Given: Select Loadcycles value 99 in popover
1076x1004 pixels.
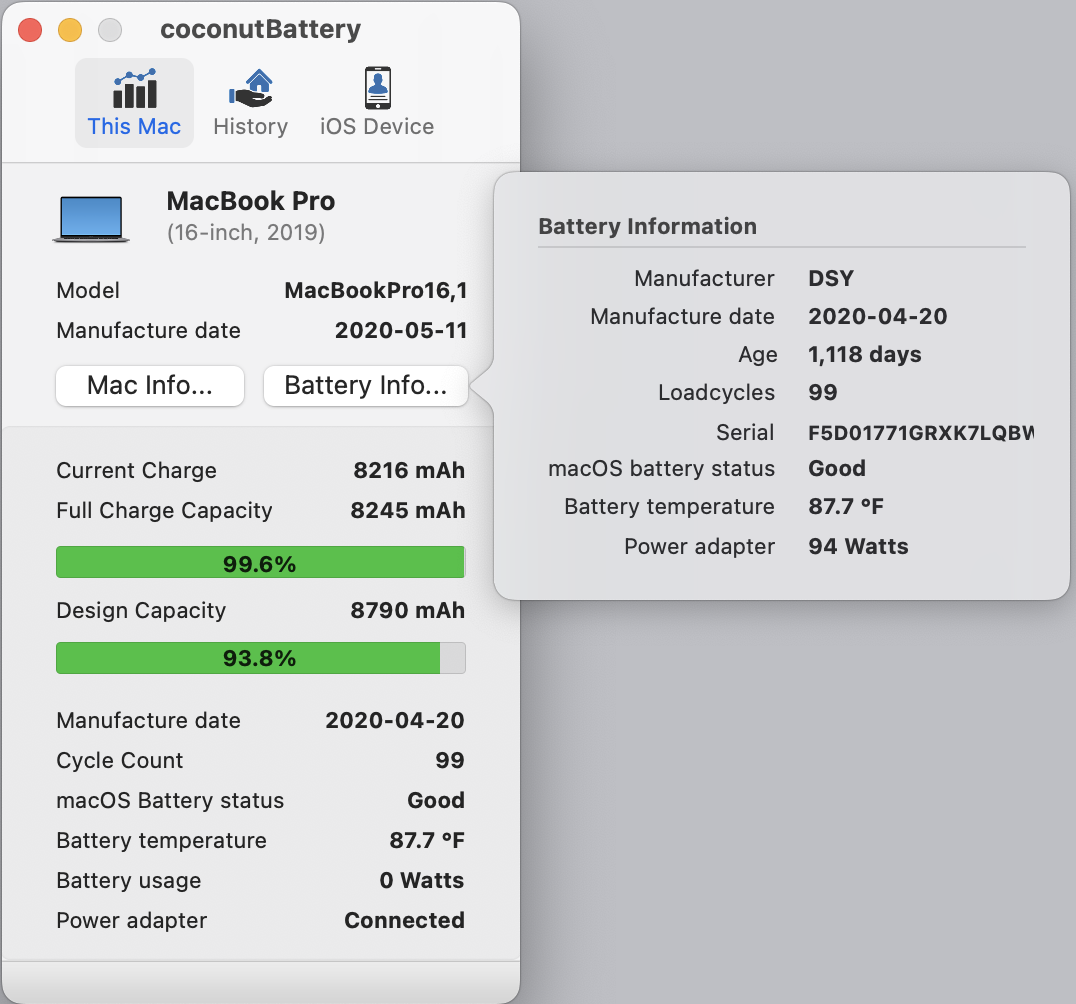Looking at the screenshot, I should pyautogui.click(x=823, y=393).
